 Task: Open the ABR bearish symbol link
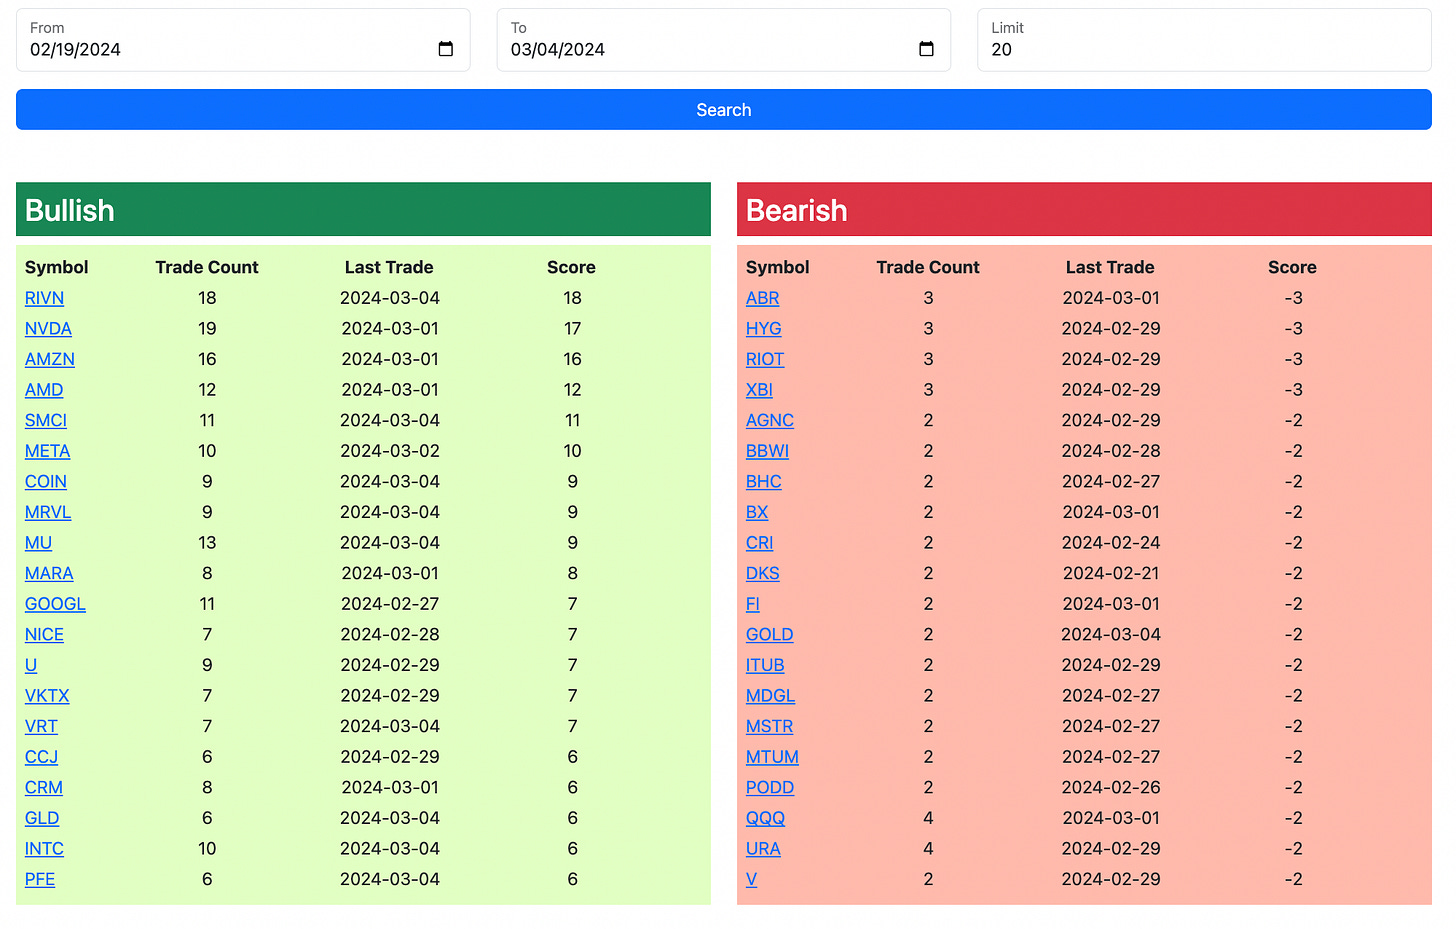pos(762,298)
